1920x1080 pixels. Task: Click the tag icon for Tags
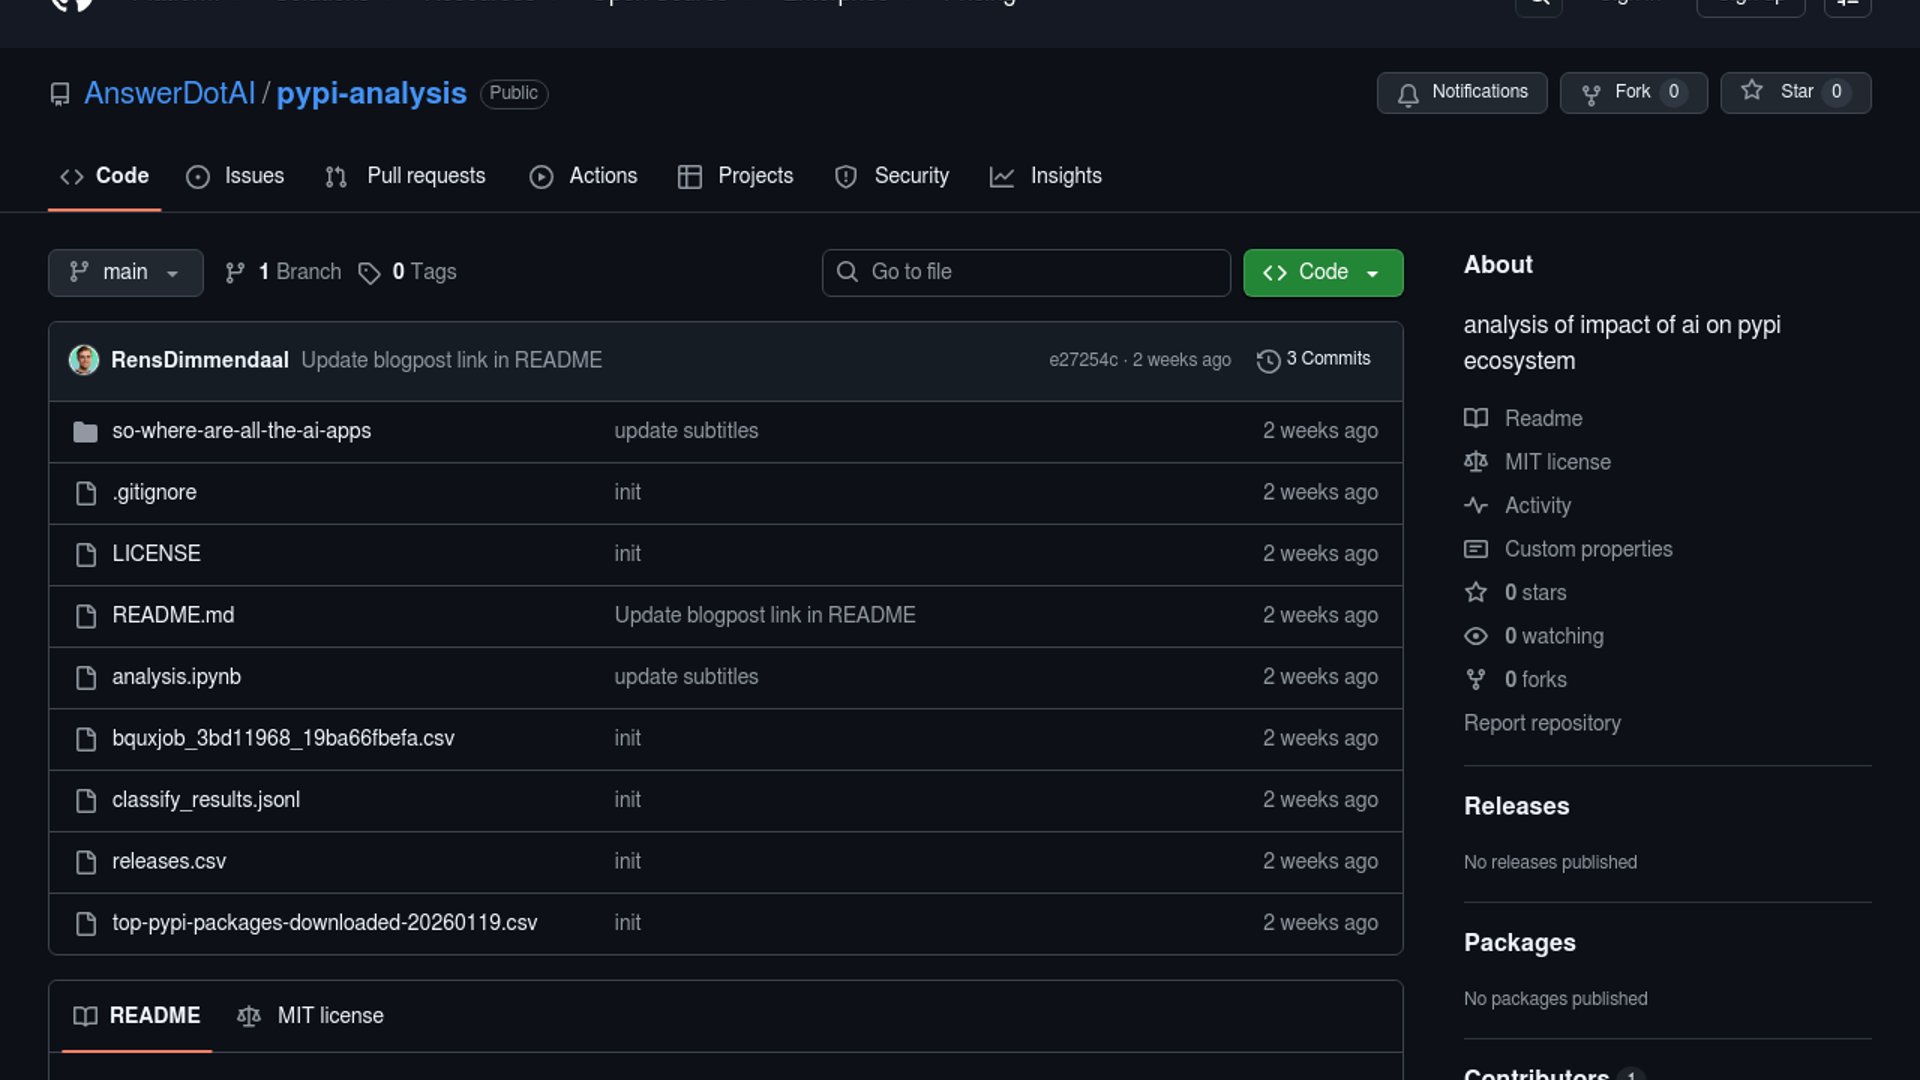click(369, 273)
